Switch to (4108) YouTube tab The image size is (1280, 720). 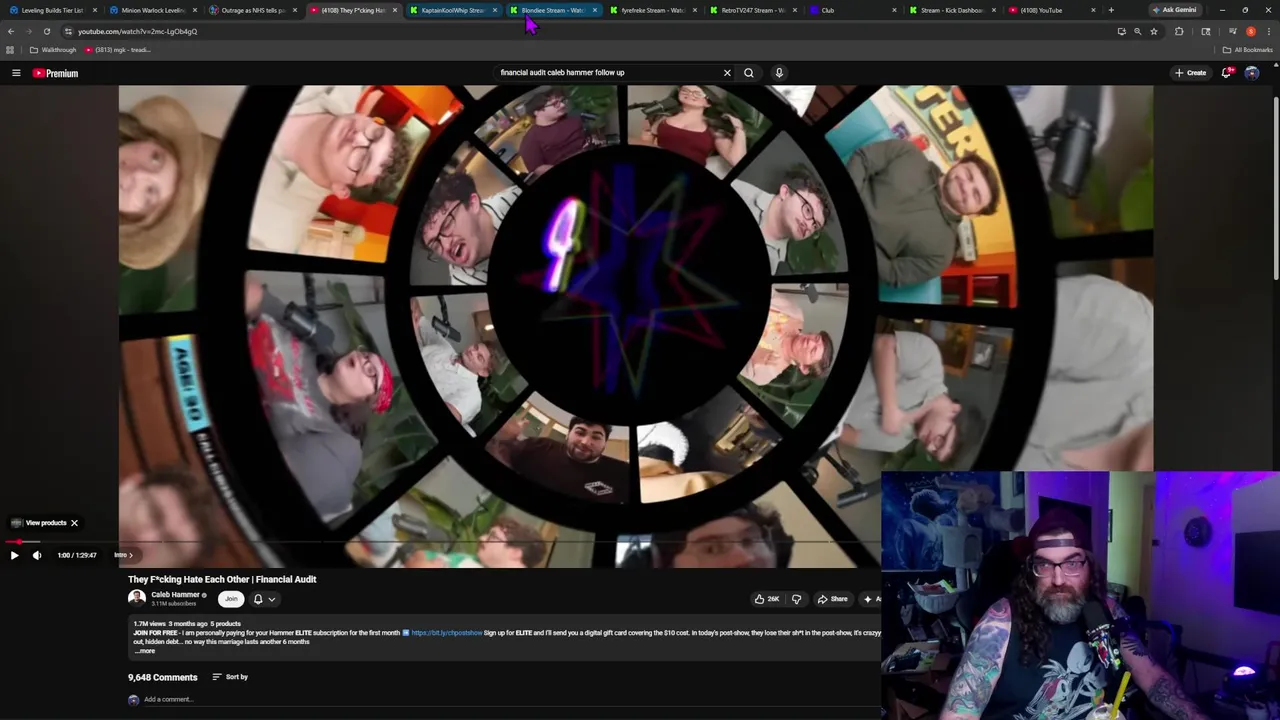click(1052, 10)
